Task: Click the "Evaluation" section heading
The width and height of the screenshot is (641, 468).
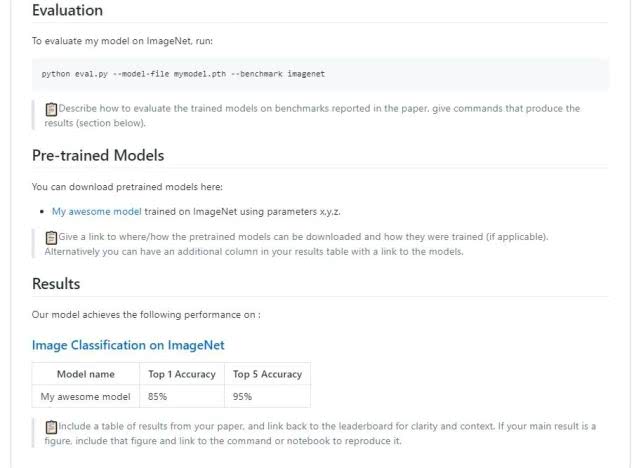Action: tap(67, 11)
